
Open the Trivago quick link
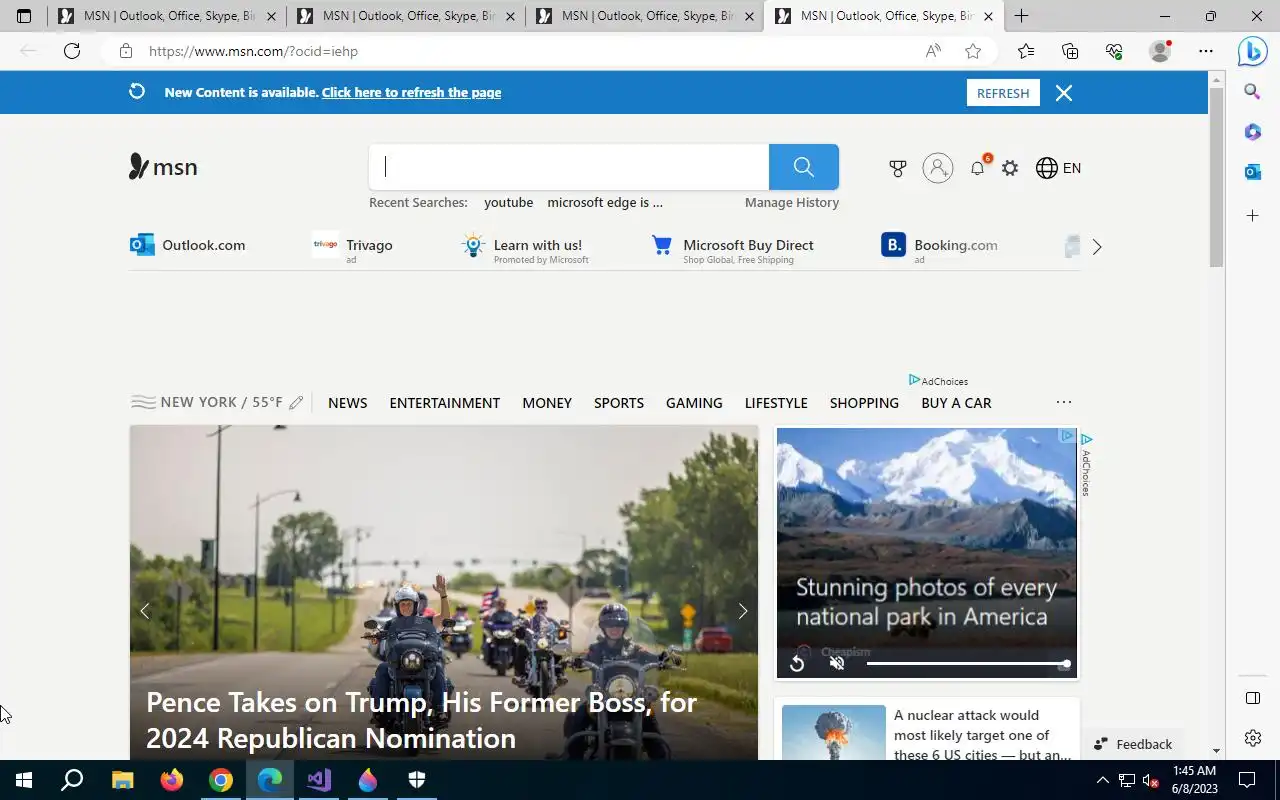(352, 246)
